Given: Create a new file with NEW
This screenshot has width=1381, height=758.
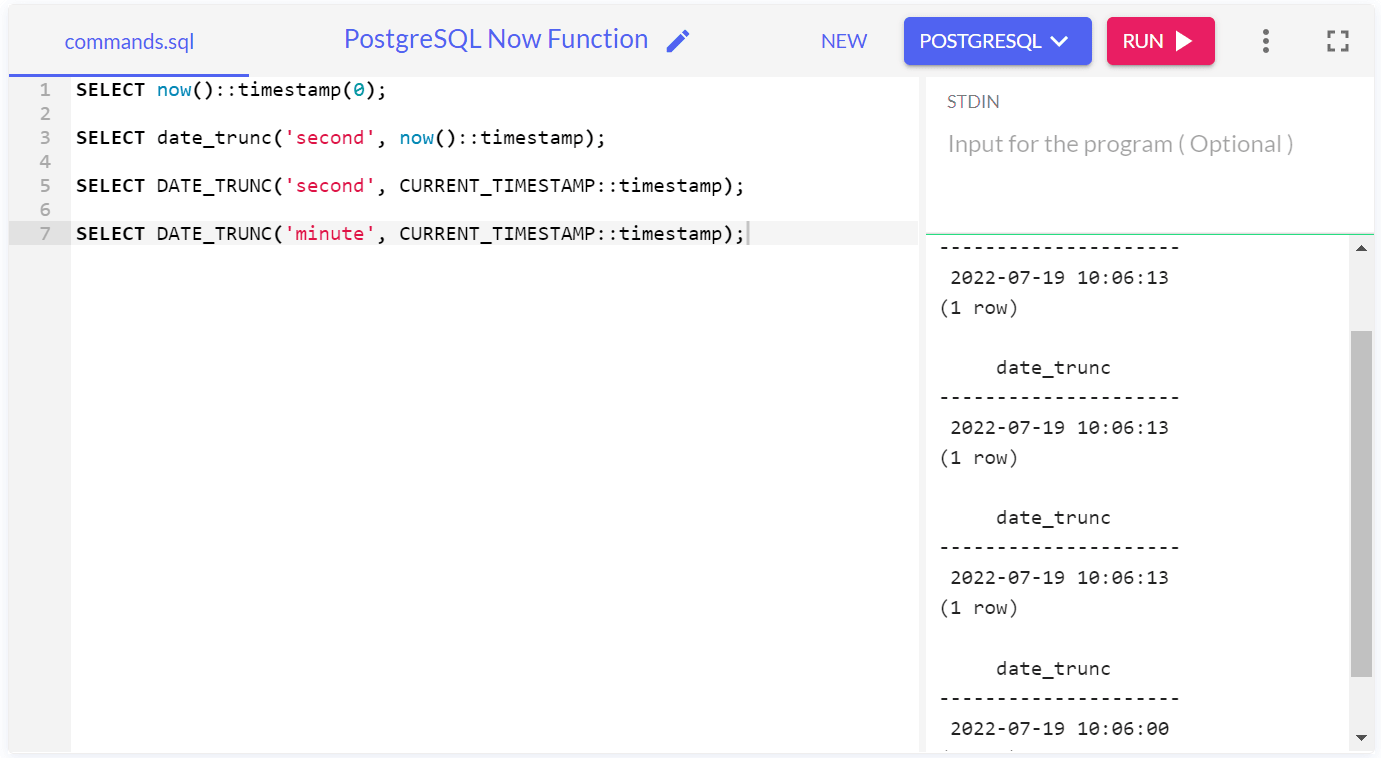Looking at the screenshot, I should coord(844,41).
